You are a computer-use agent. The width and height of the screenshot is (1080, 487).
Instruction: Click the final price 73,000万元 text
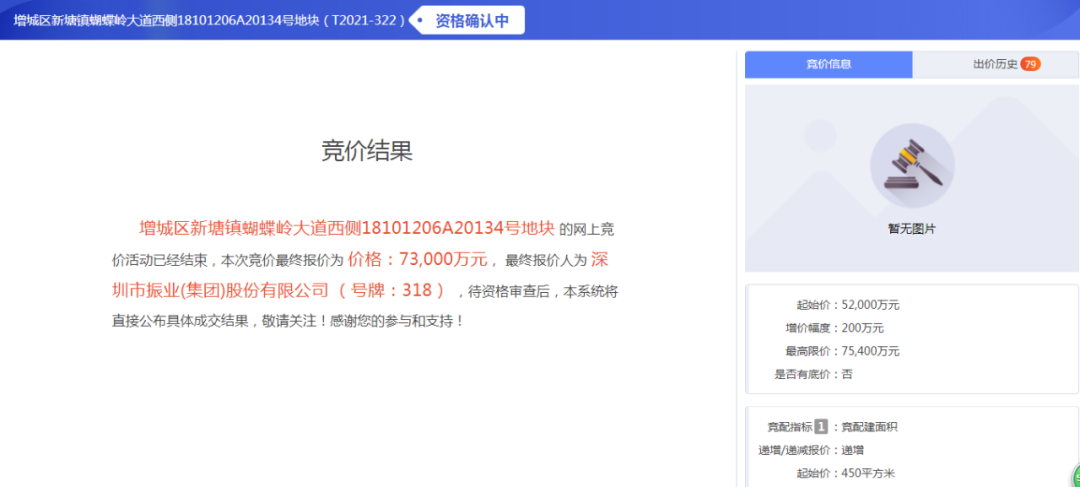[x=417, y=260]
